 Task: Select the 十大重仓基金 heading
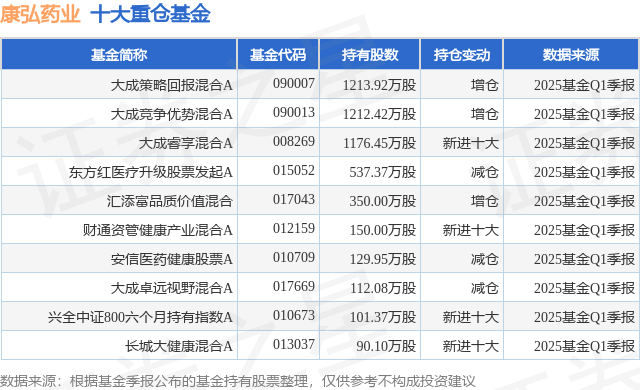[x=150, y=14]
